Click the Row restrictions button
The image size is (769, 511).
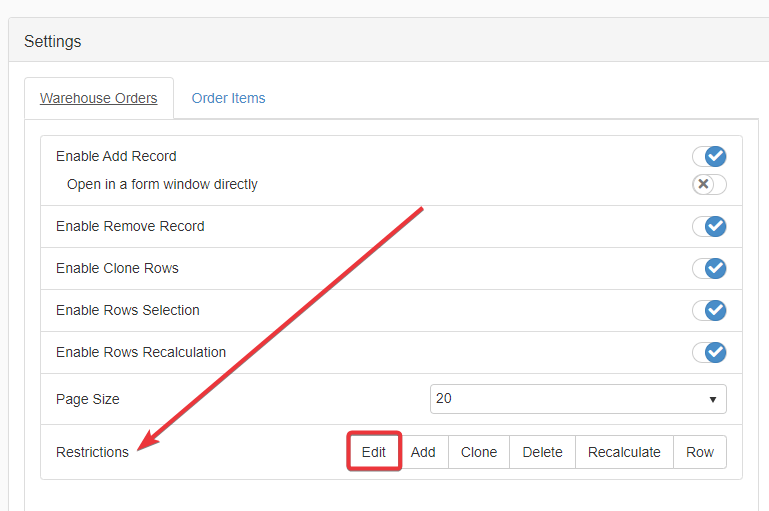click(700, 452)
